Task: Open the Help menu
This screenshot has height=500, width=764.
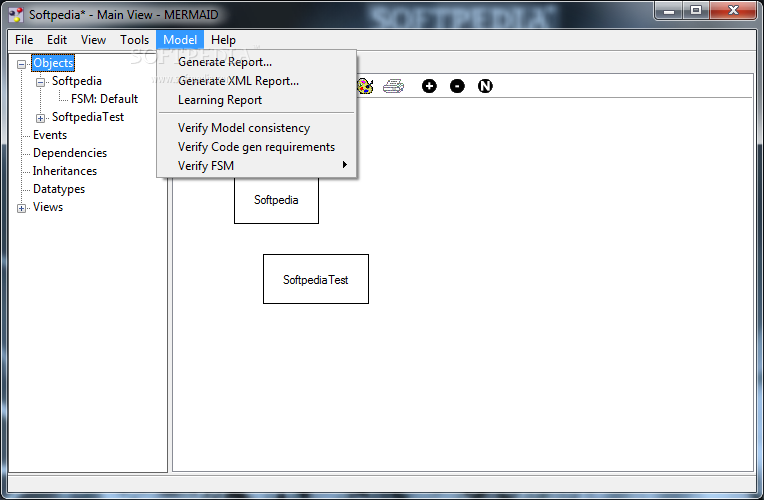Action: (223, 40)
